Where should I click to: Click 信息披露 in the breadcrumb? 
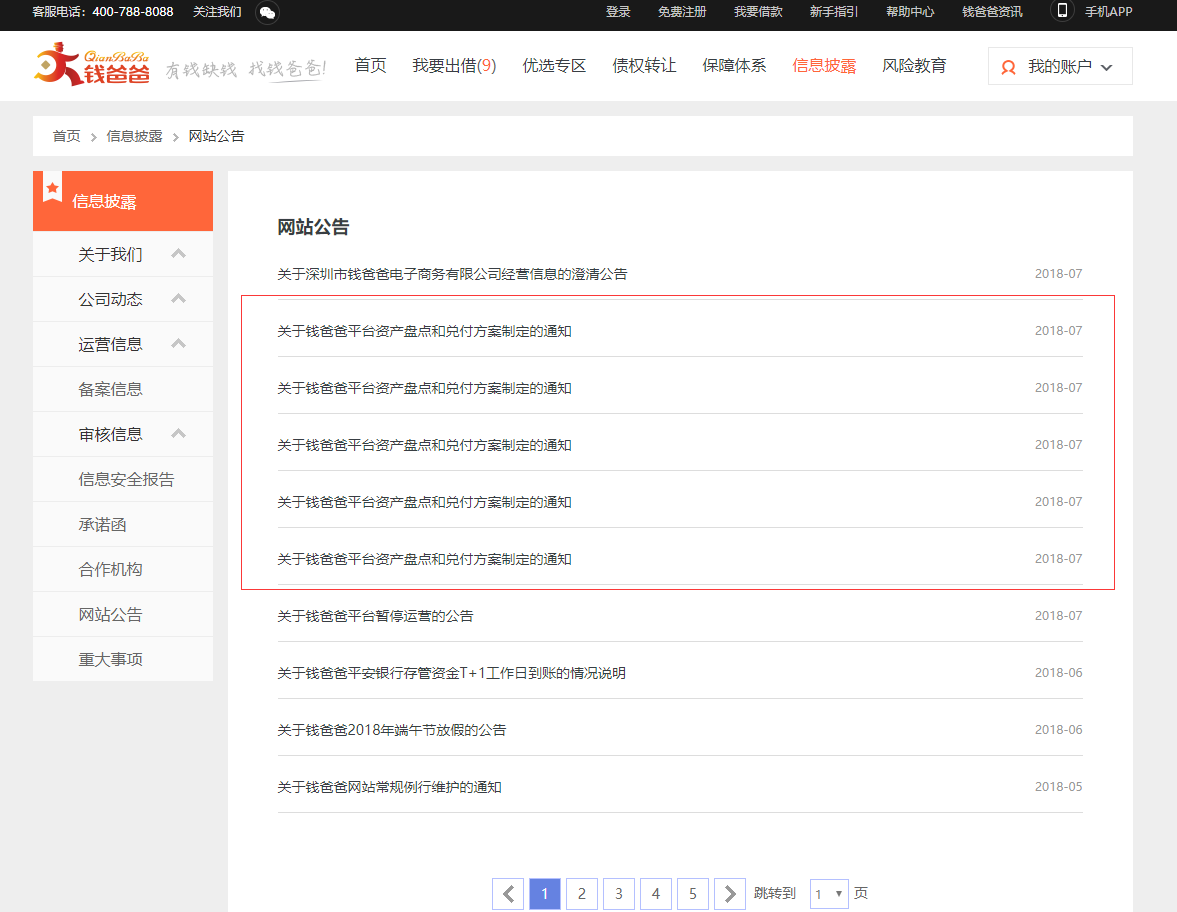134,136
